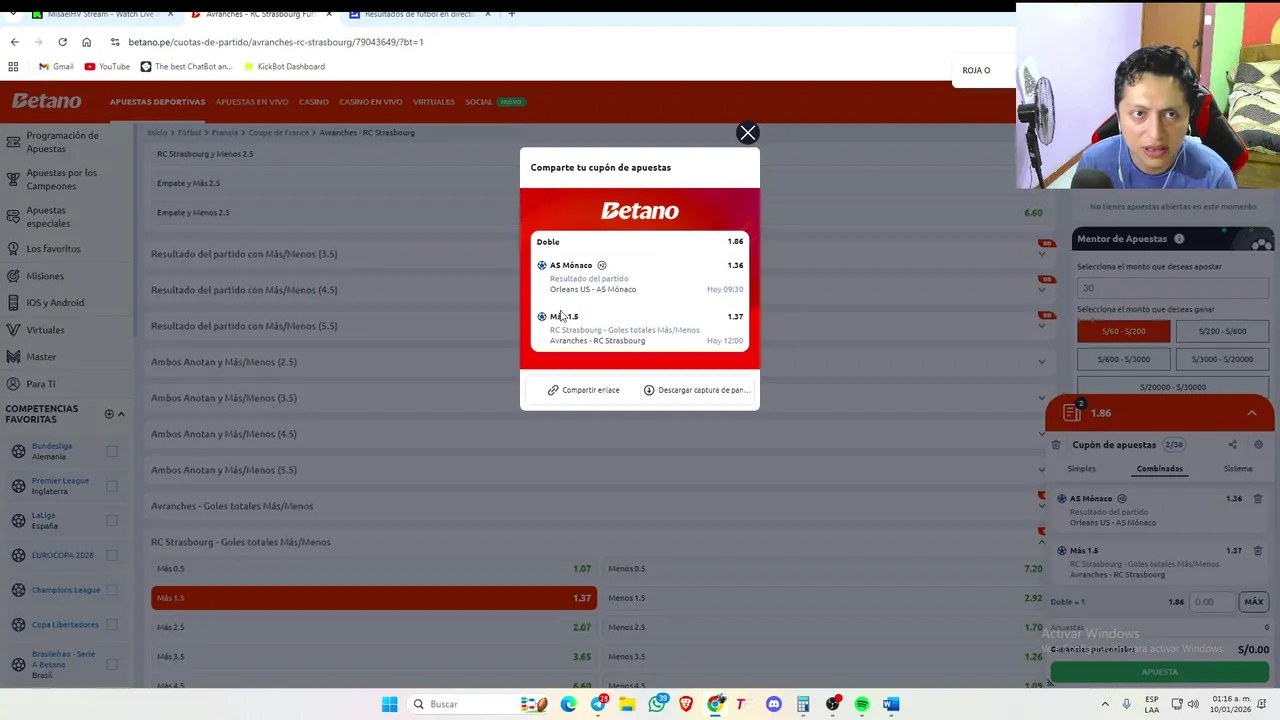Open the Casino en vivo tab
Viewport: 1280px width, 720px height.
[370, 102]
